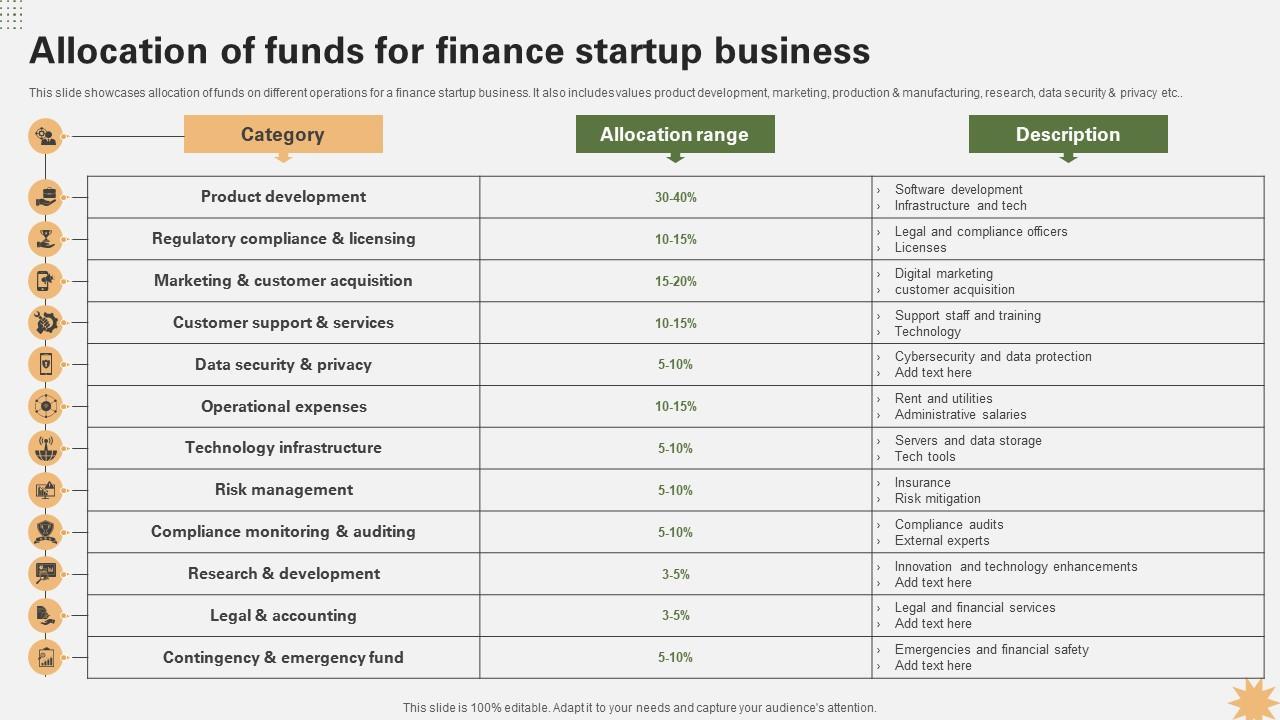
Task: Click the trophy-in-hand icon for Regulatory compliance
Action: coord(46,239)
